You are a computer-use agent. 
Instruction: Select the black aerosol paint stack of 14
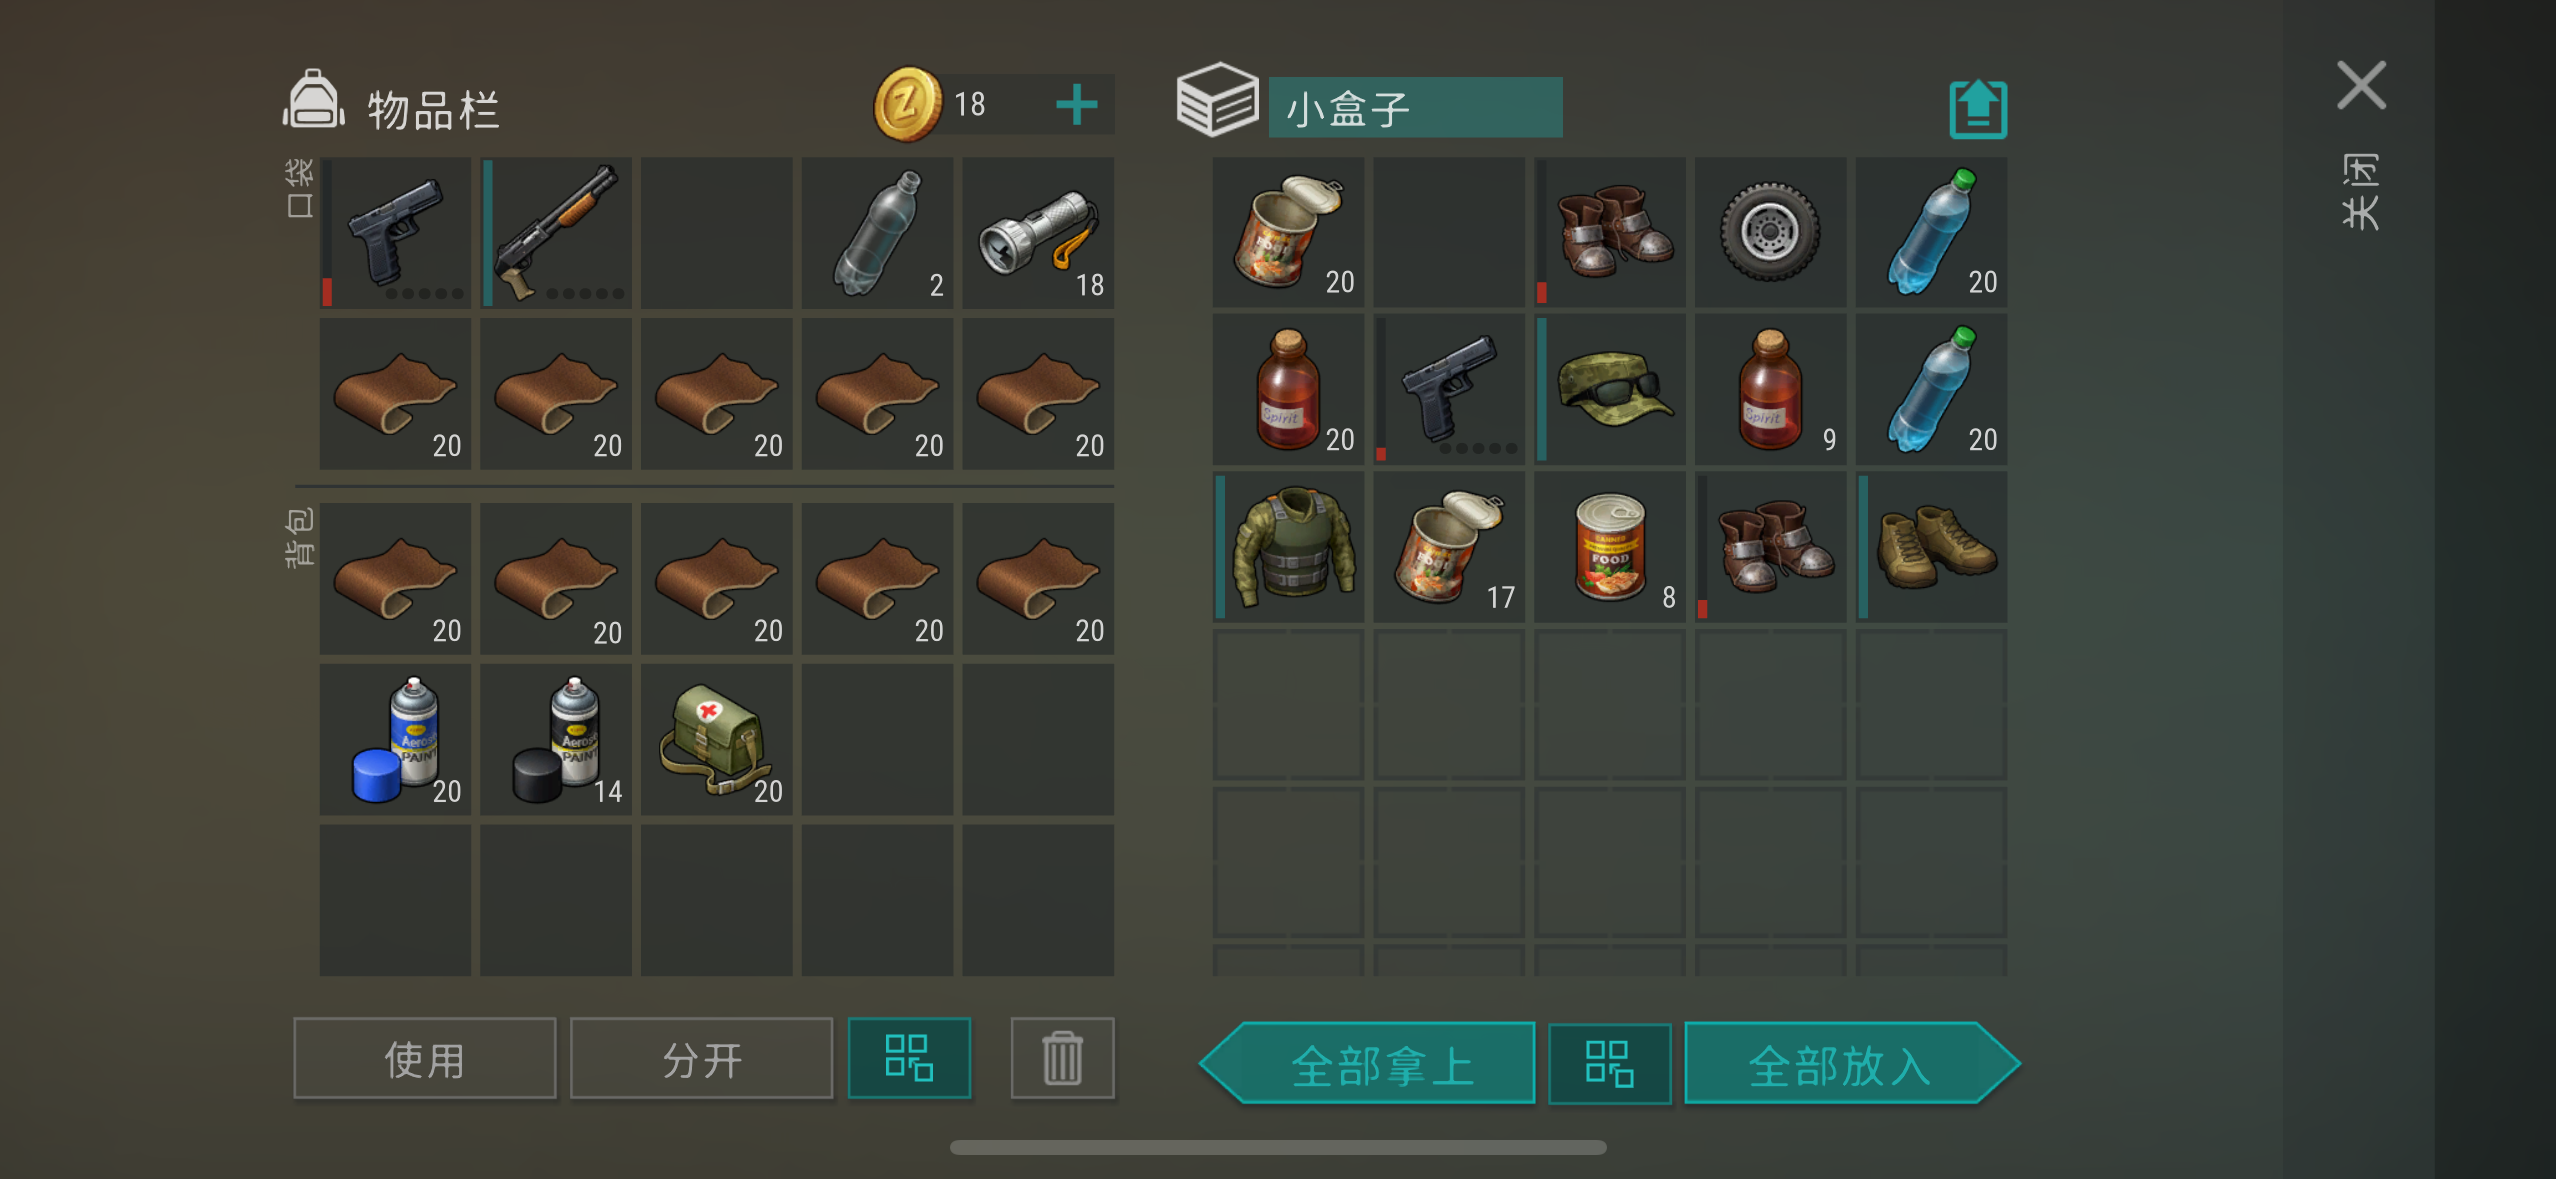pyautogui.click(x=556, y=739)
